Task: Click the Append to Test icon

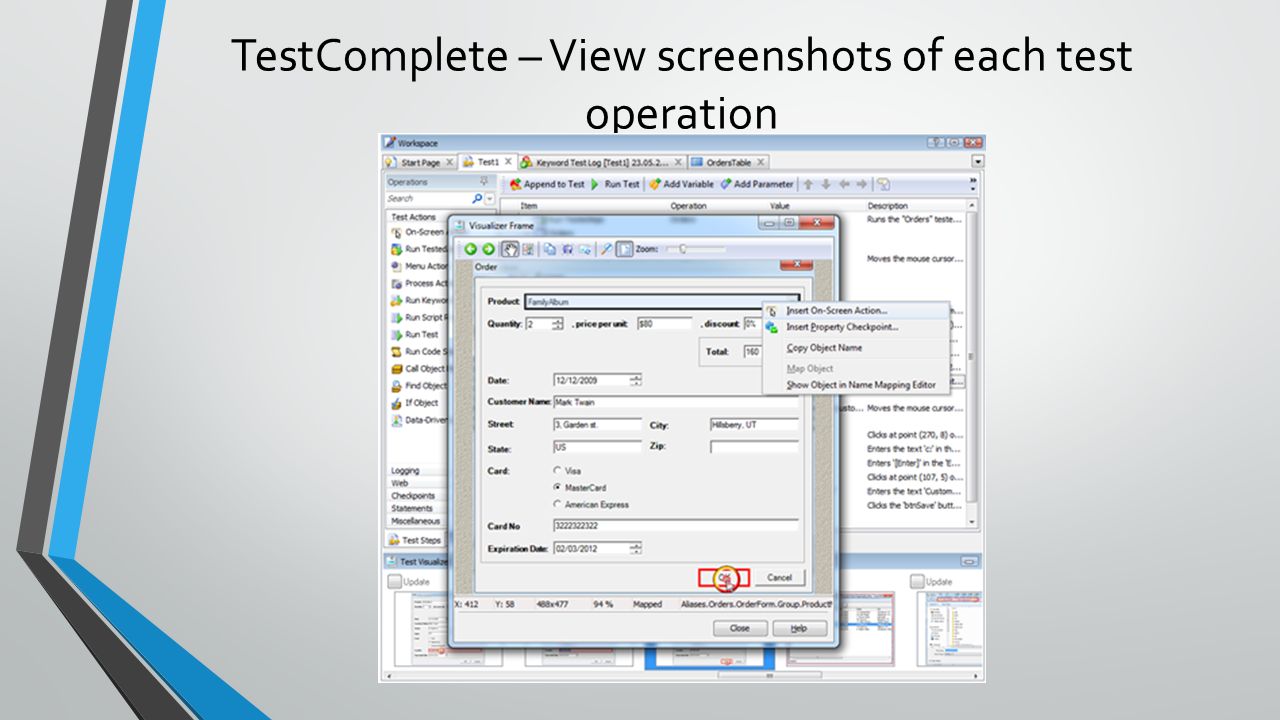Action: pyautogui.click(x=515, y=185)
